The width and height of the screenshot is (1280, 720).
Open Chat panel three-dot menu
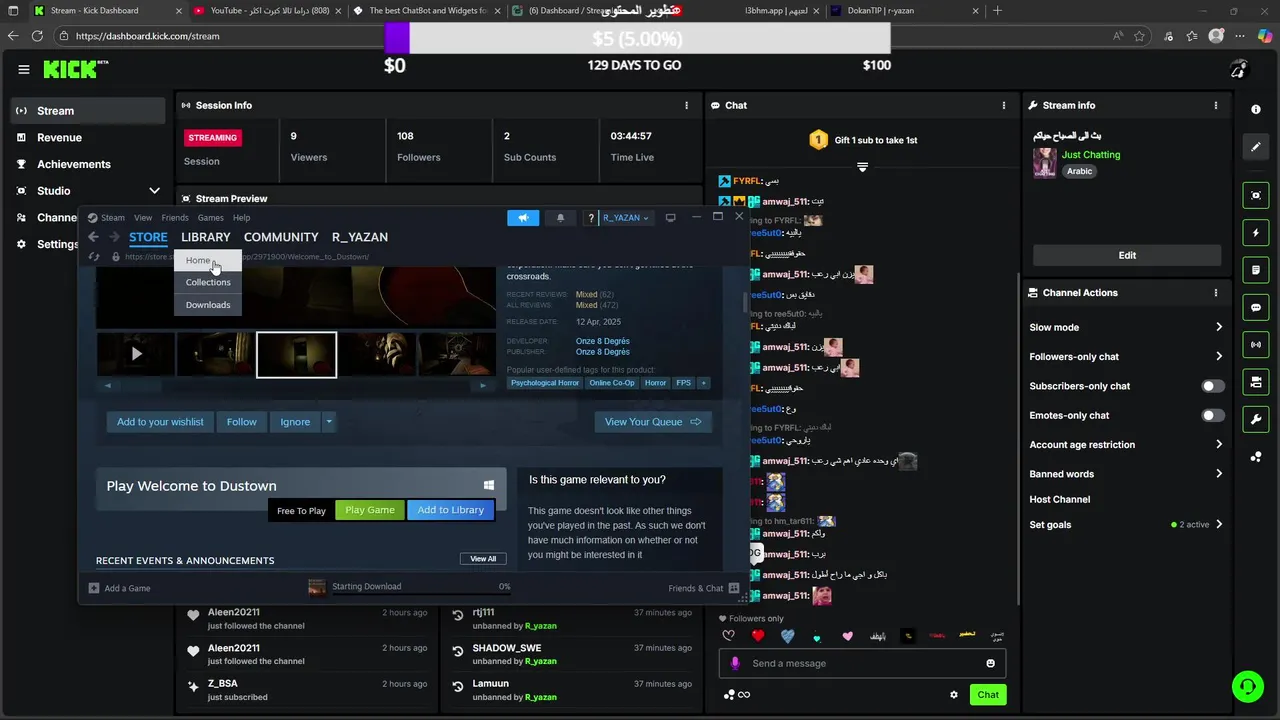(1004, 105)
